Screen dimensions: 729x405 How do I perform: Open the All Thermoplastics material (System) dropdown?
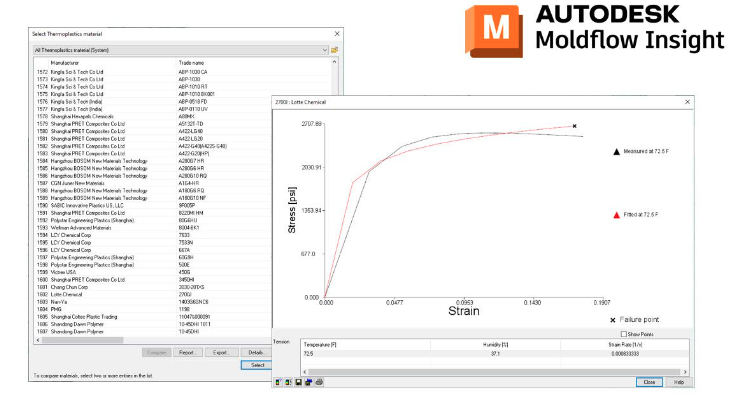click(181, 50)
